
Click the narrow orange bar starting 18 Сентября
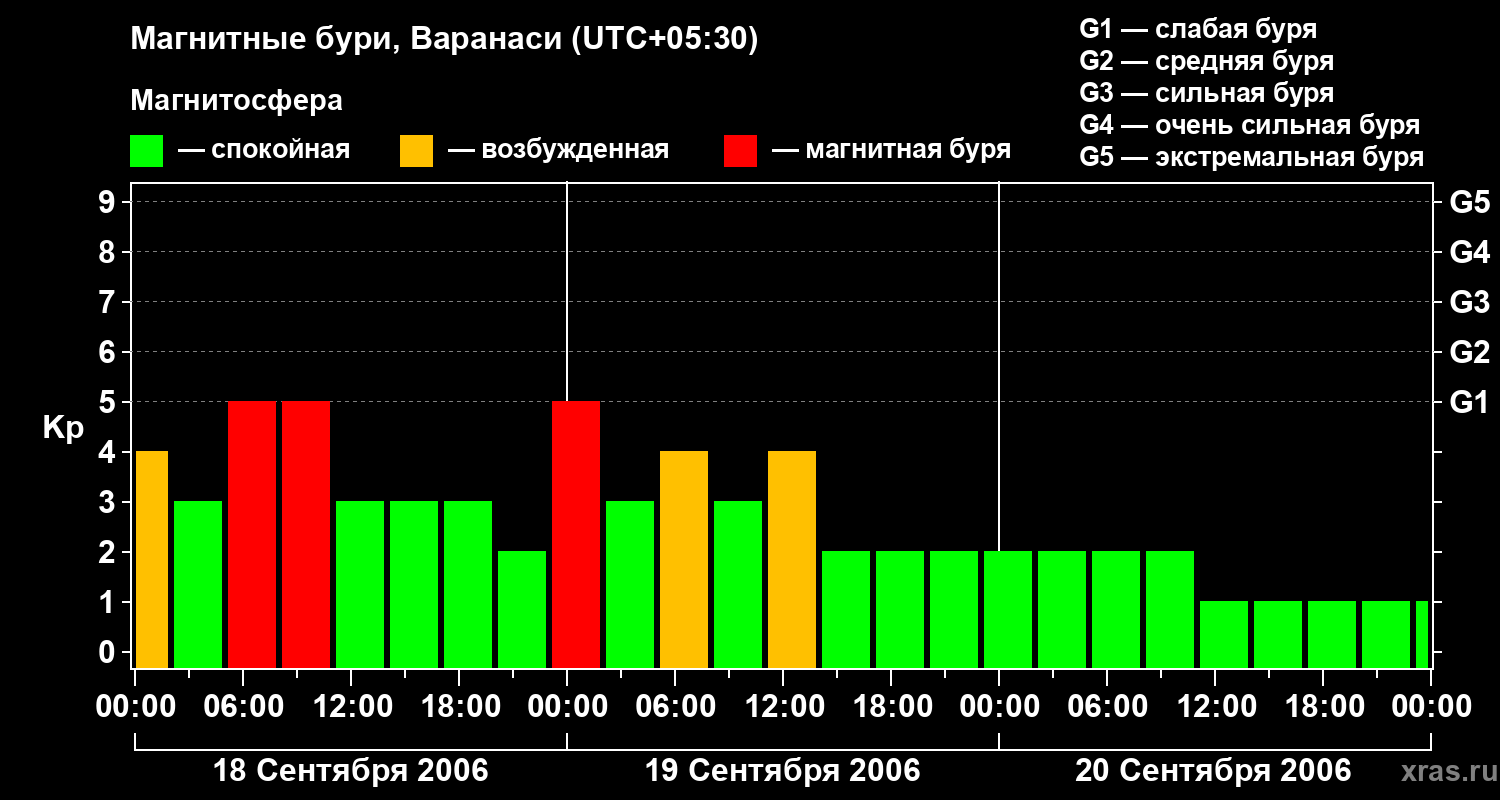coord(152,559)
